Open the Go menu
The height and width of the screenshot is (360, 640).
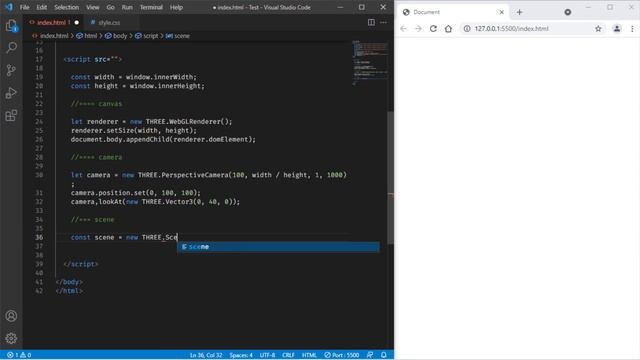[110, 7]
